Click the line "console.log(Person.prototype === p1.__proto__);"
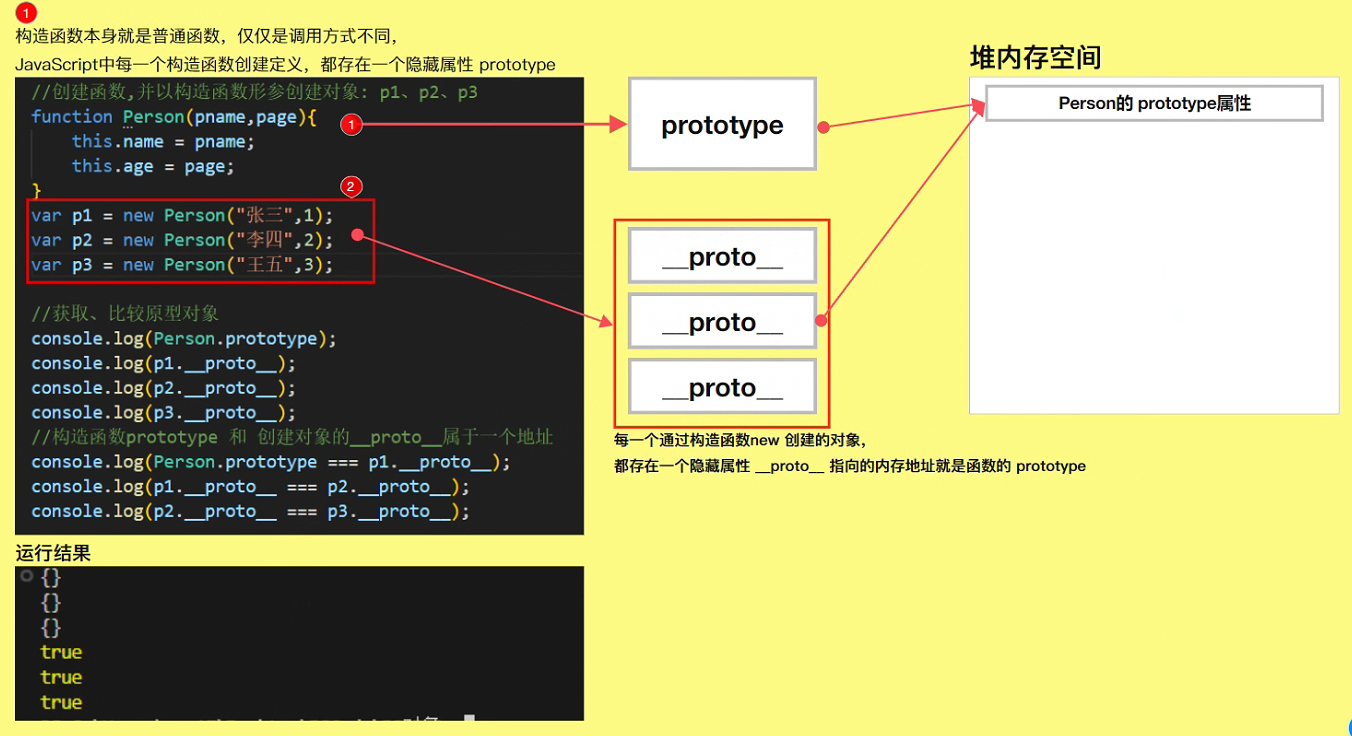The width and height of the screenshot is (1352, 736). click(x=271, y=461)
